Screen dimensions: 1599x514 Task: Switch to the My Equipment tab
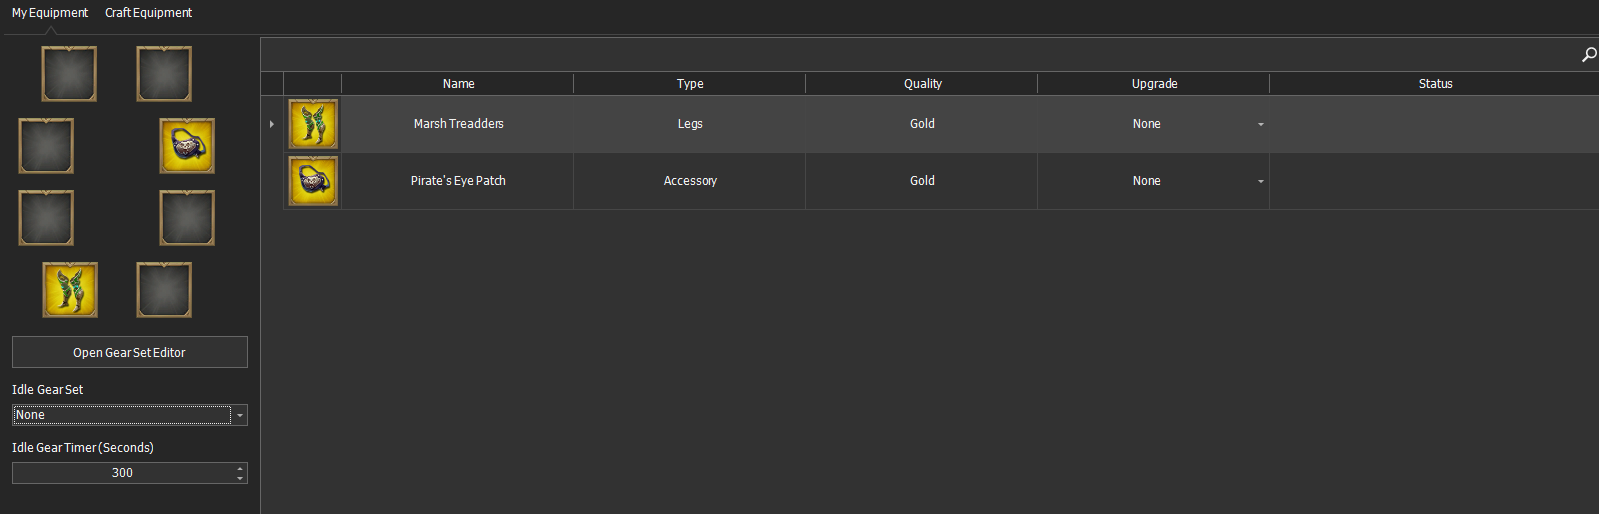pyautogui.click(x=50, y=13)
